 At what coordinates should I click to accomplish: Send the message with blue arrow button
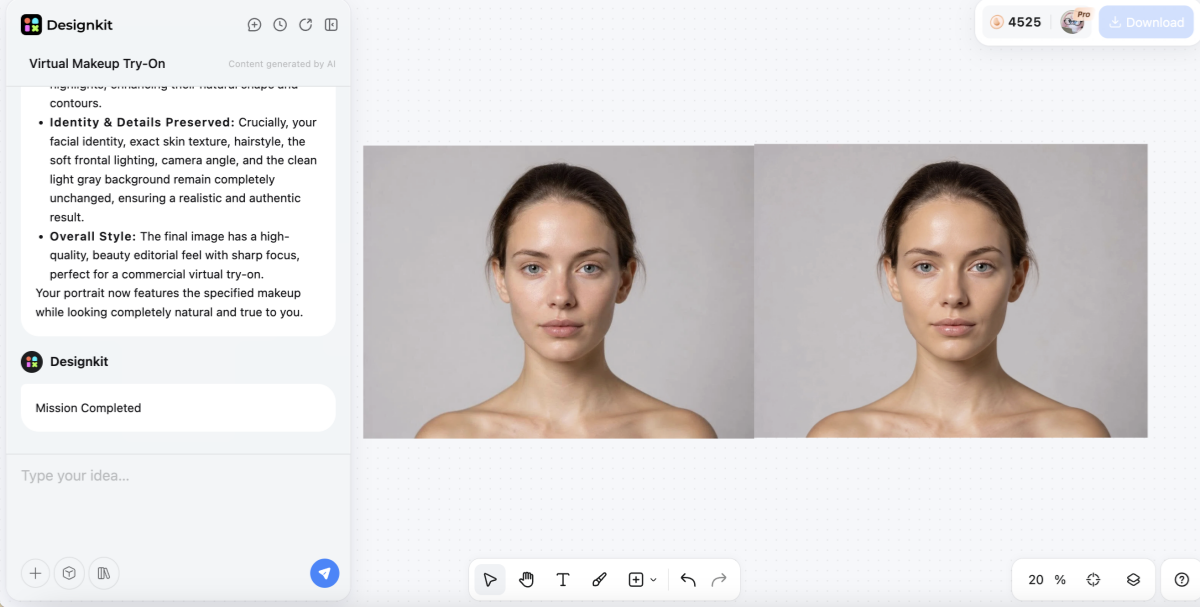click(x=325, y=573)
